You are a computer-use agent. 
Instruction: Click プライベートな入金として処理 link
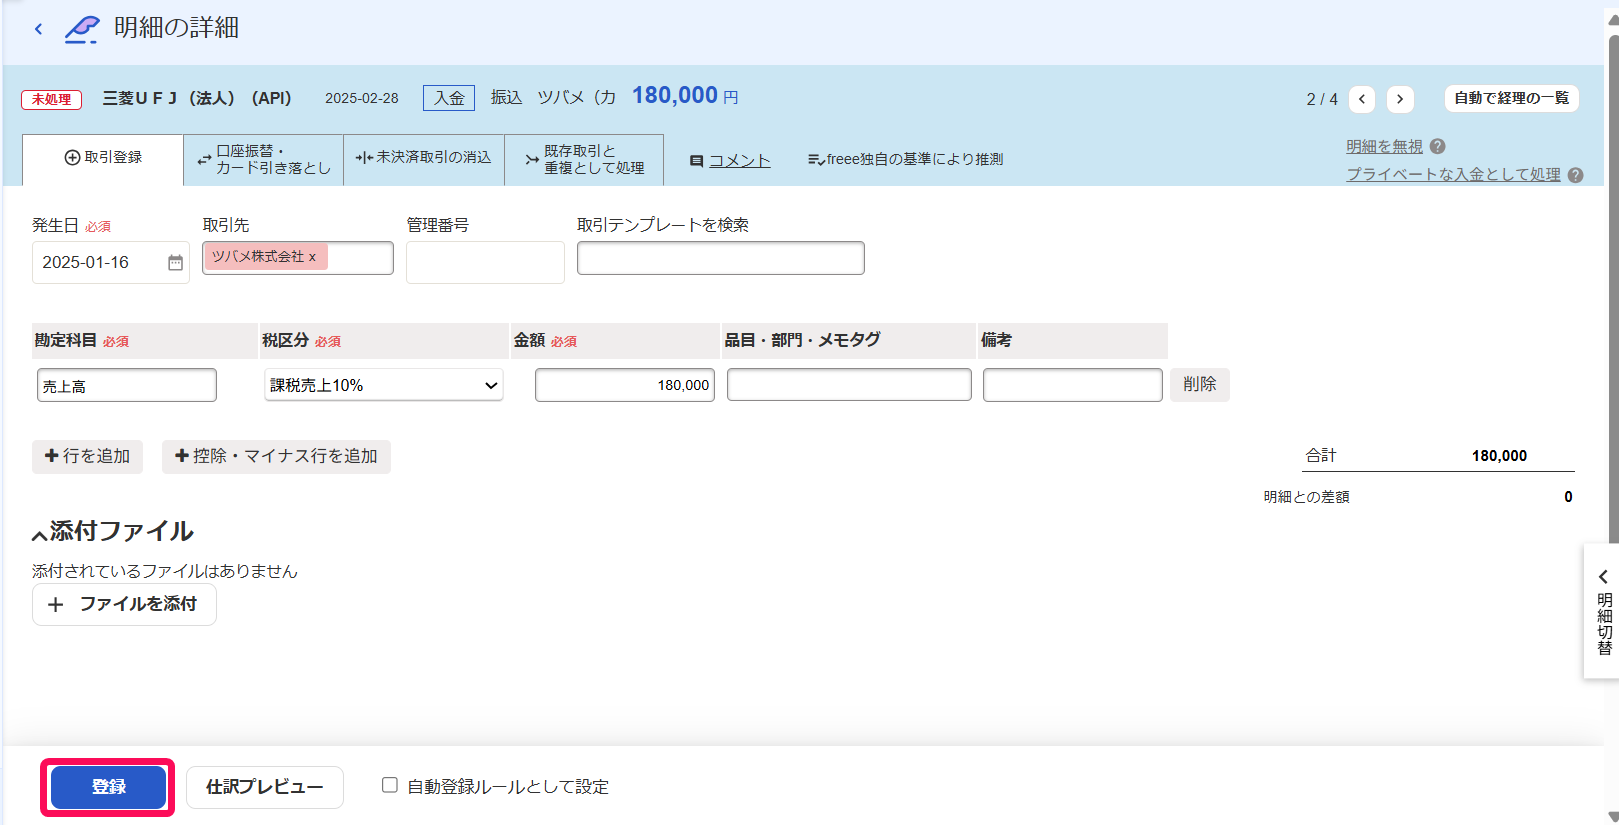pos(1453,175)
